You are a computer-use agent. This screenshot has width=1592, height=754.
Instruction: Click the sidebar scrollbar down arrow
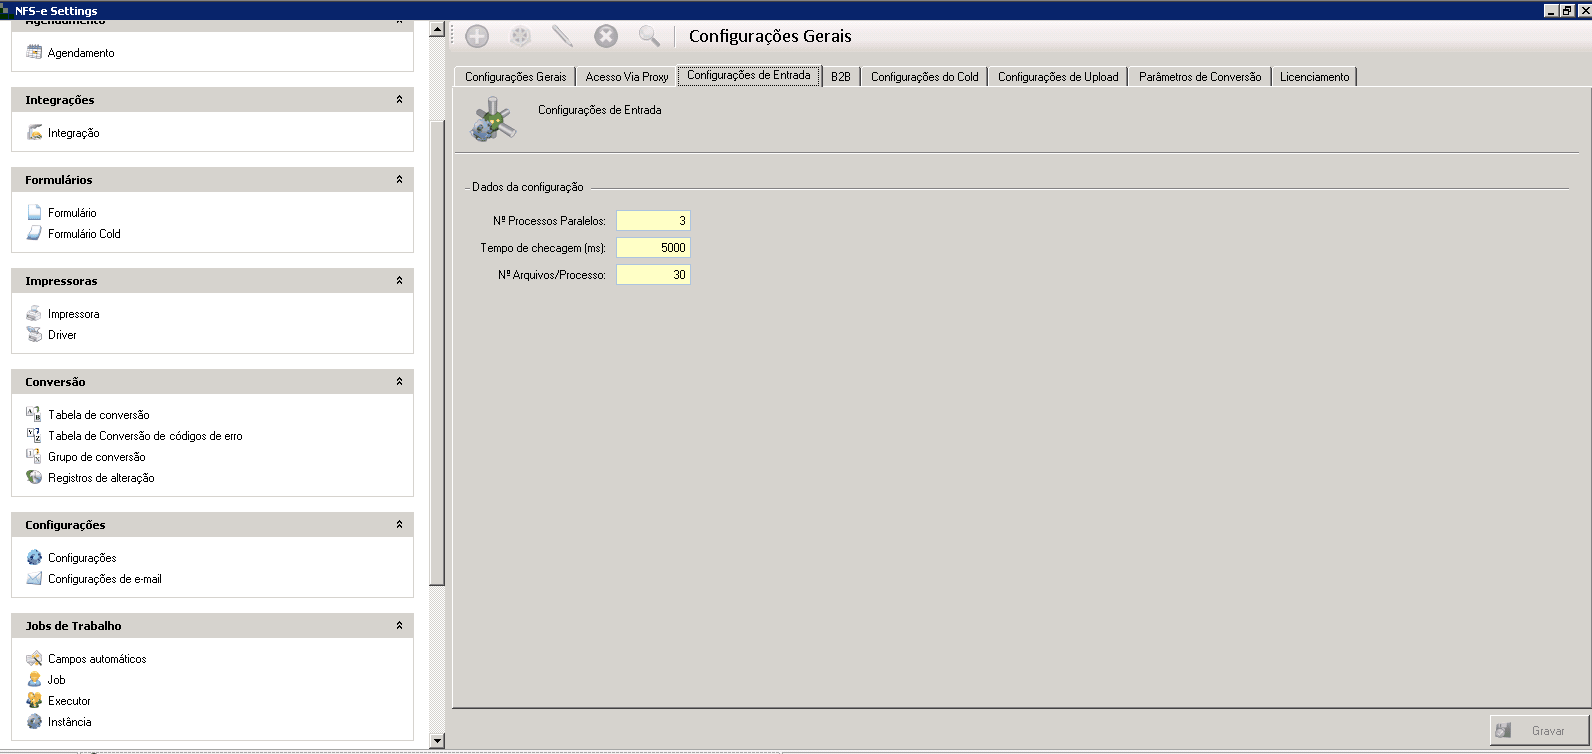coord(437,740)
